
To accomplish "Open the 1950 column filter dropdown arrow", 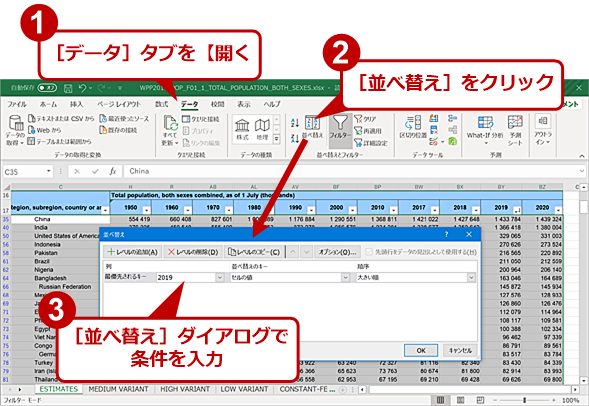I will [146, 210].
